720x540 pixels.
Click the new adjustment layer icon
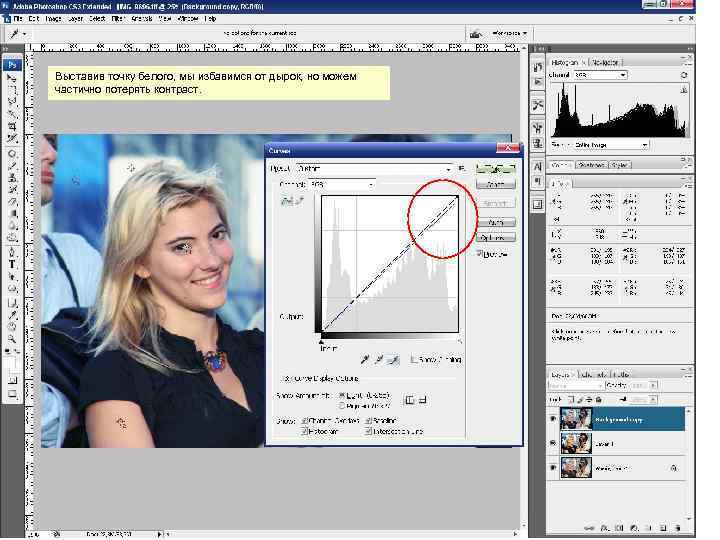[634, 528]
